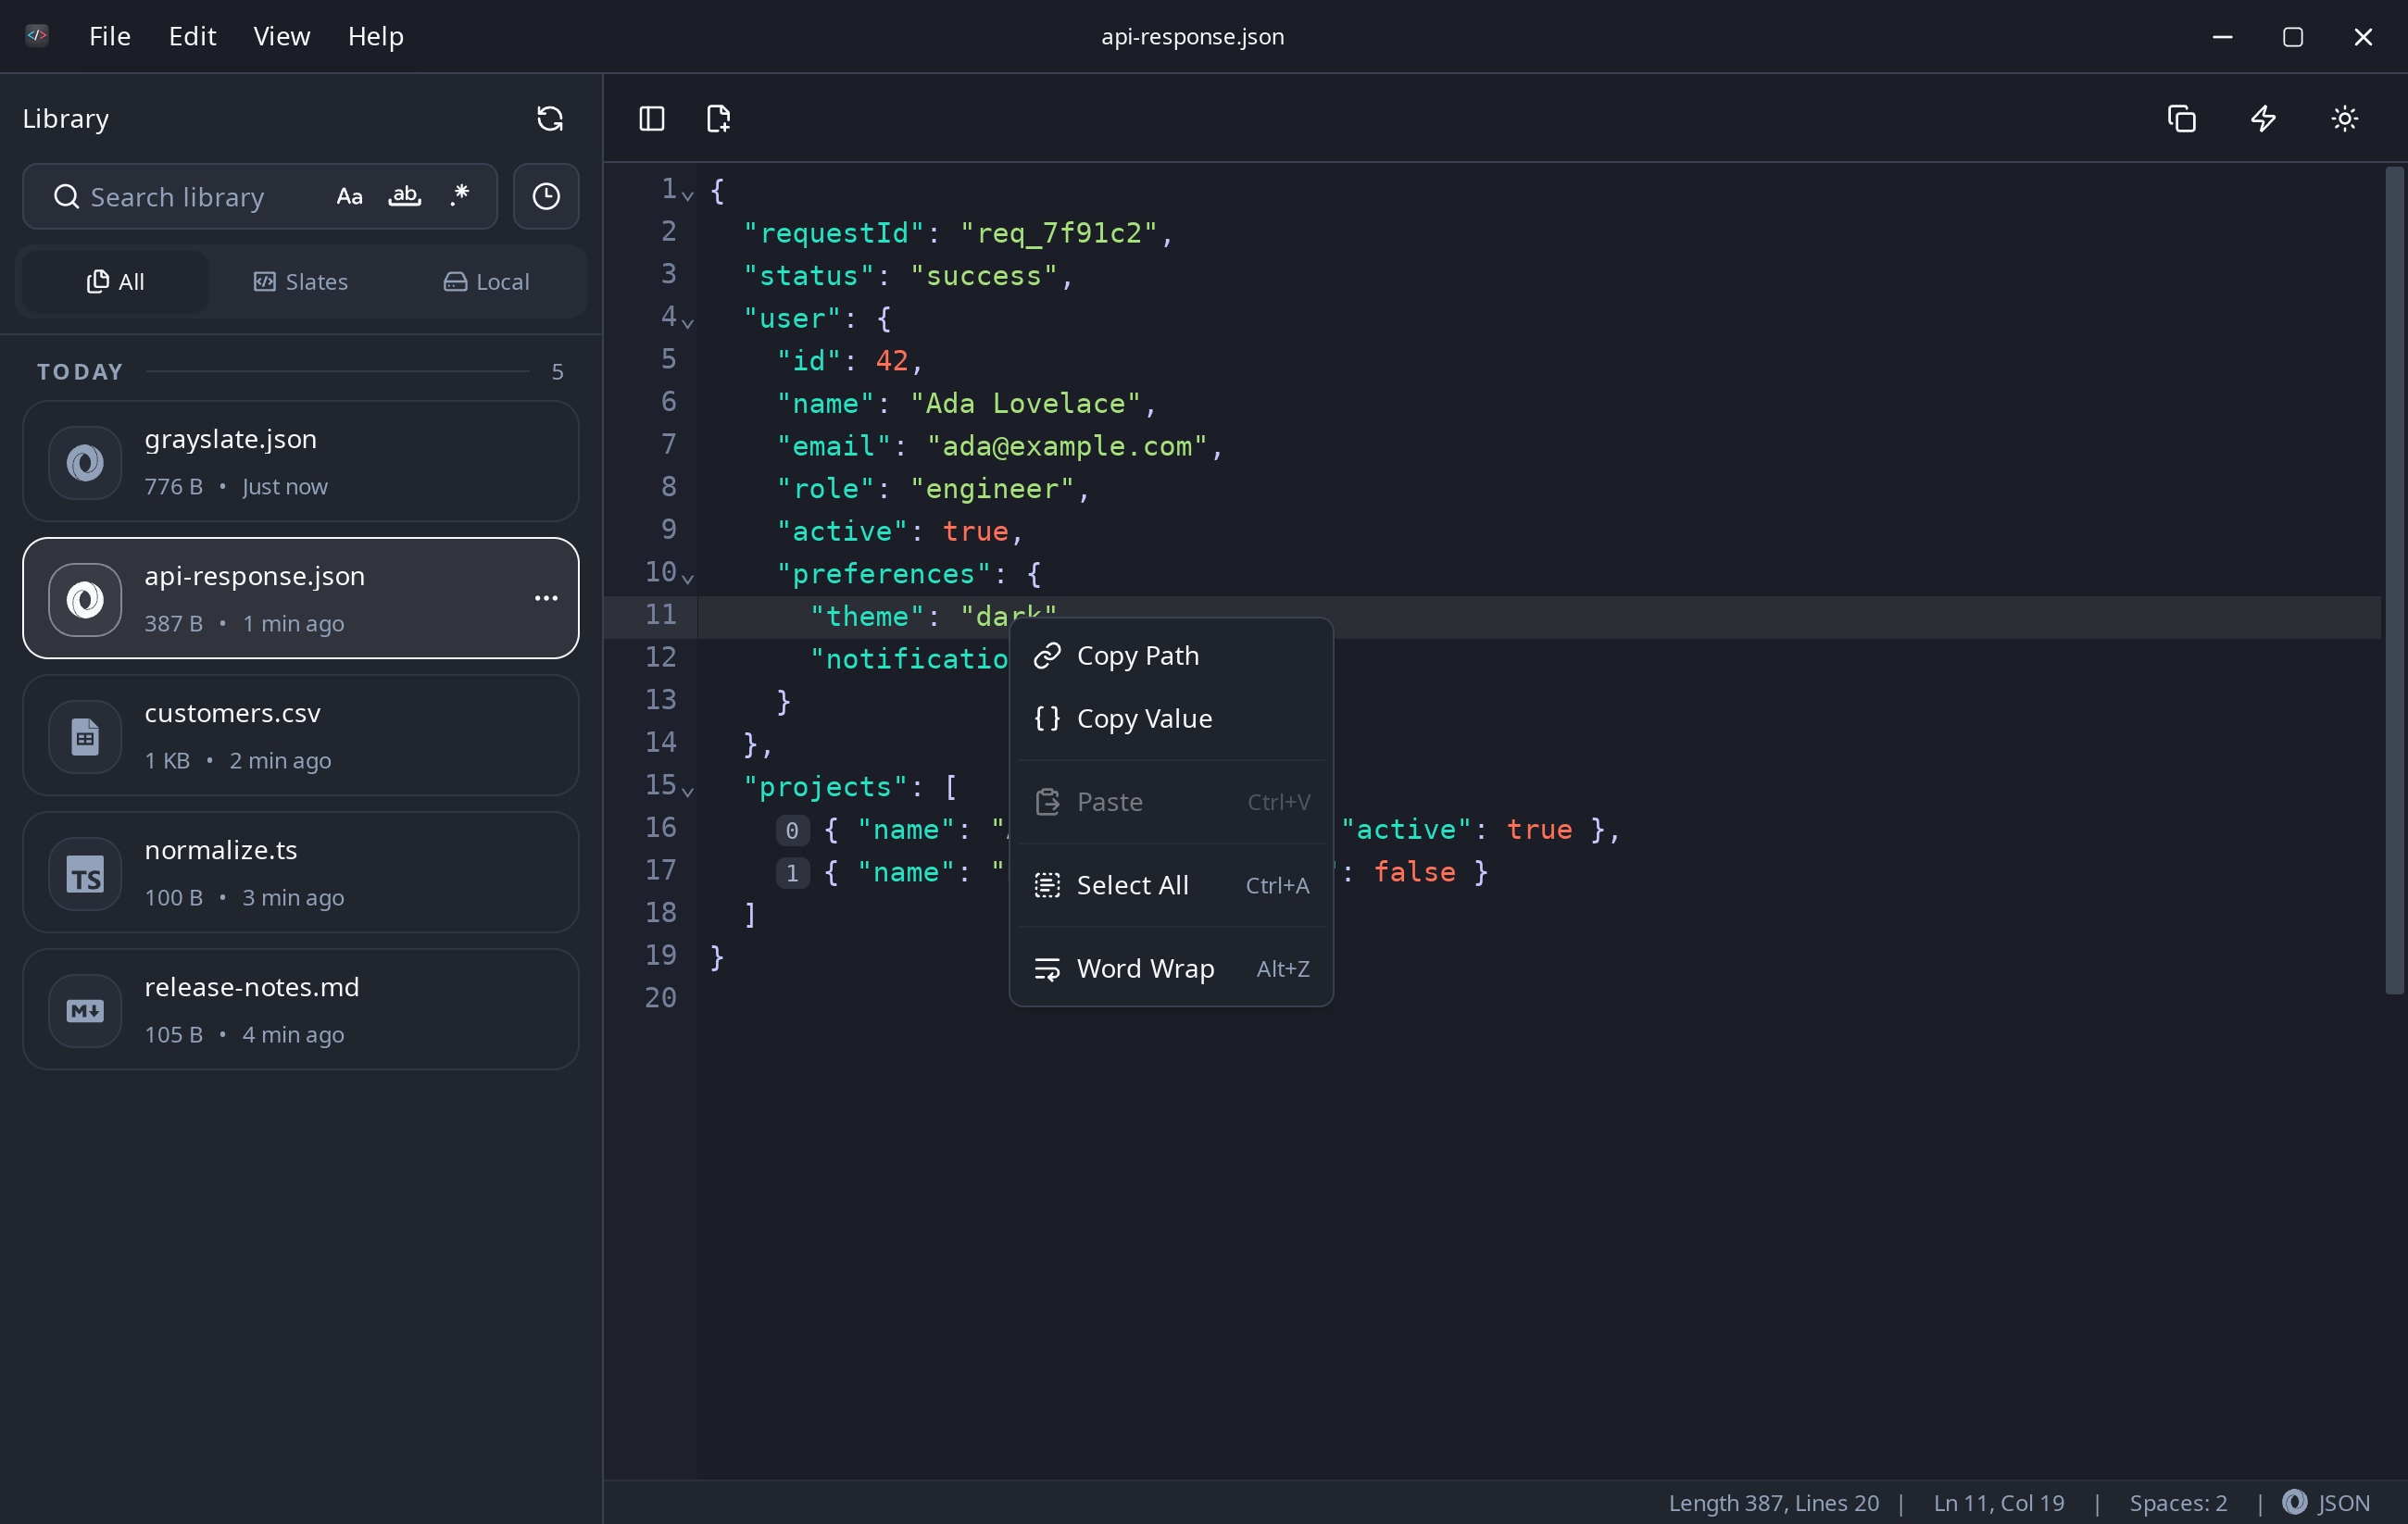Click the true value on line 9
Screen dimensions: 2408x1524
976,532
